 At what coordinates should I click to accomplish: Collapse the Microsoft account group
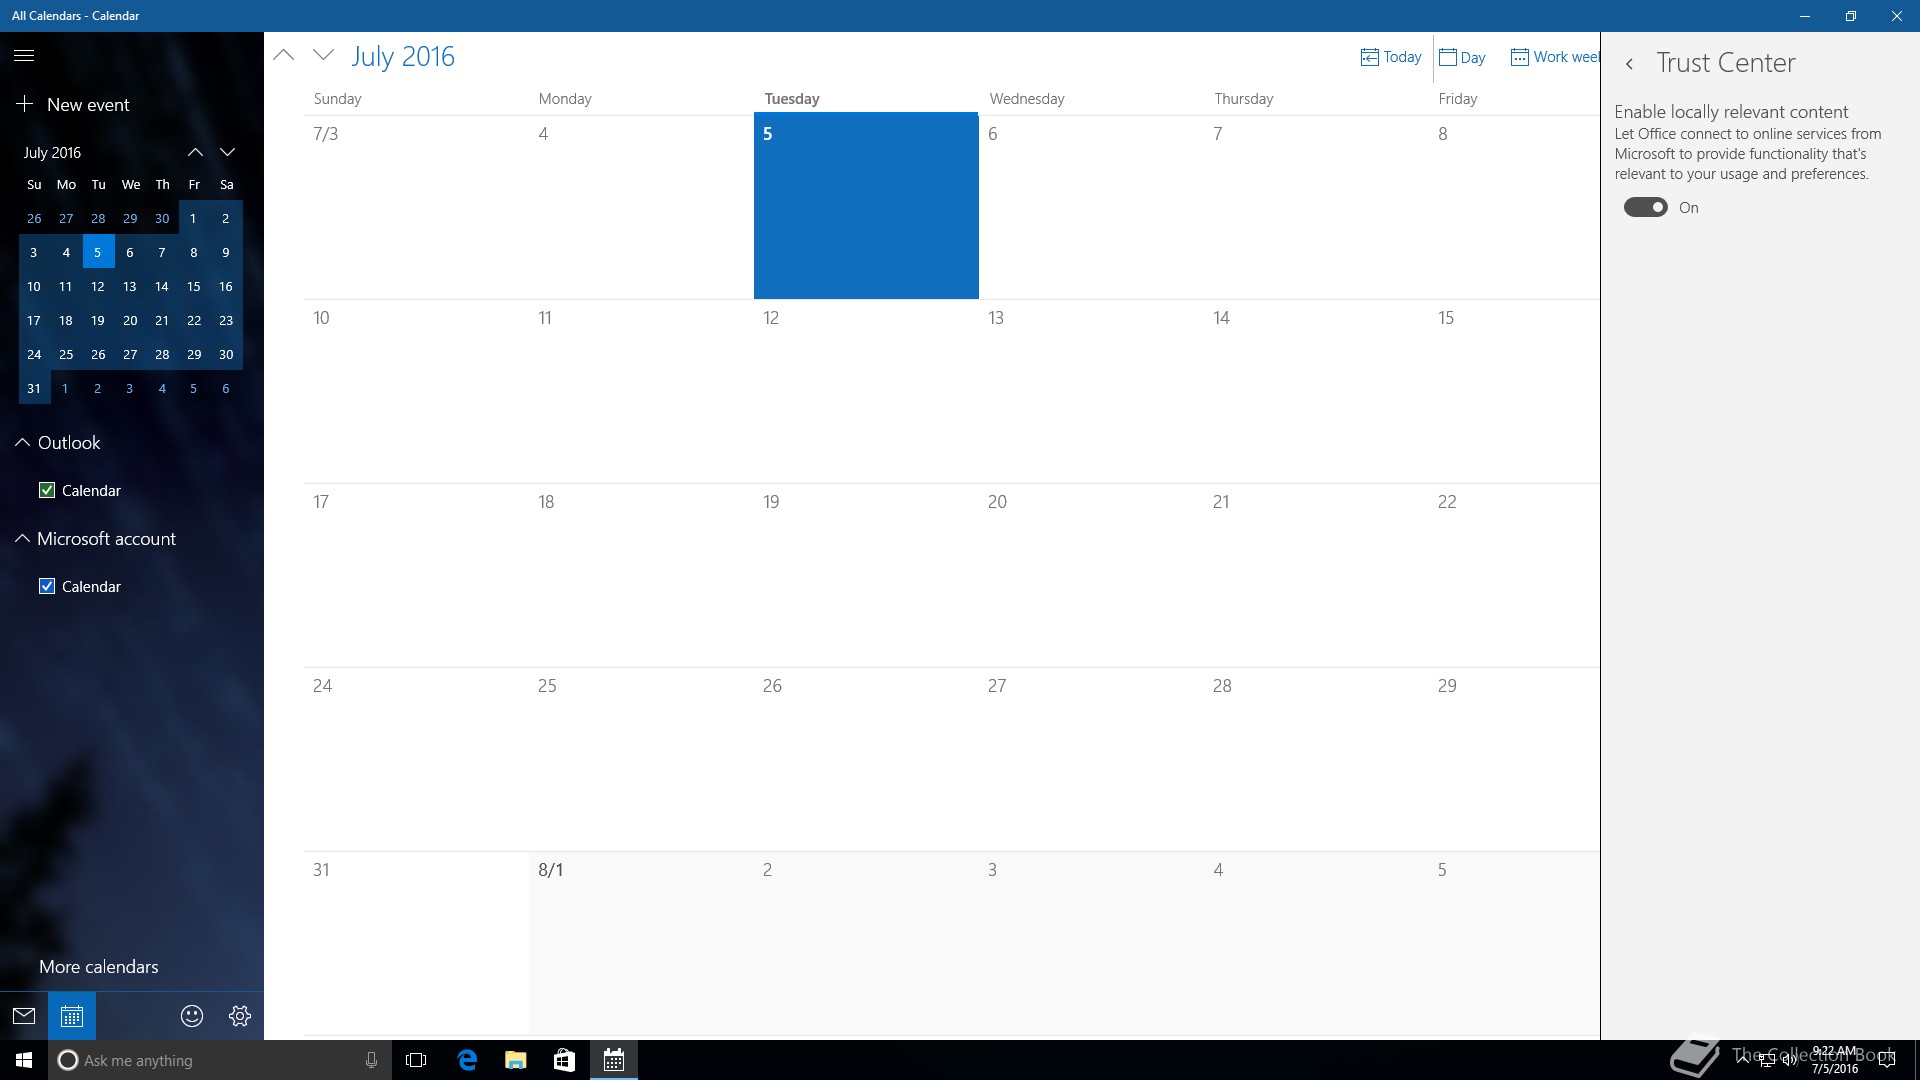[22, 538]
